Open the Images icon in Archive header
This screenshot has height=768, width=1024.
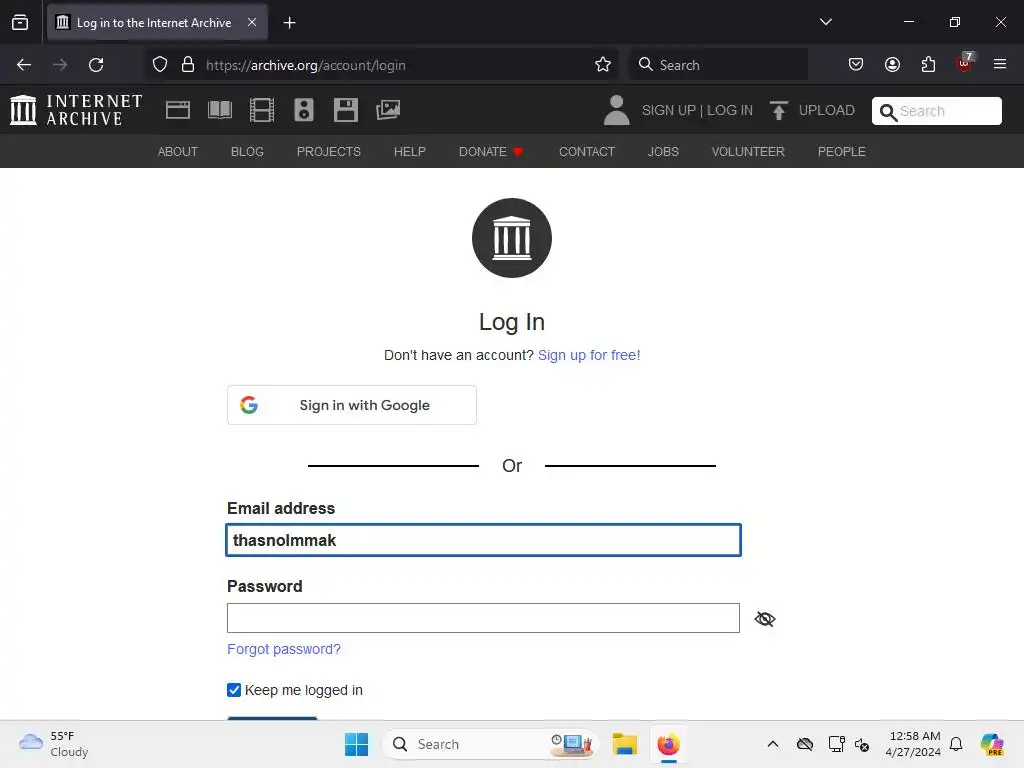(x=388, y=110)
